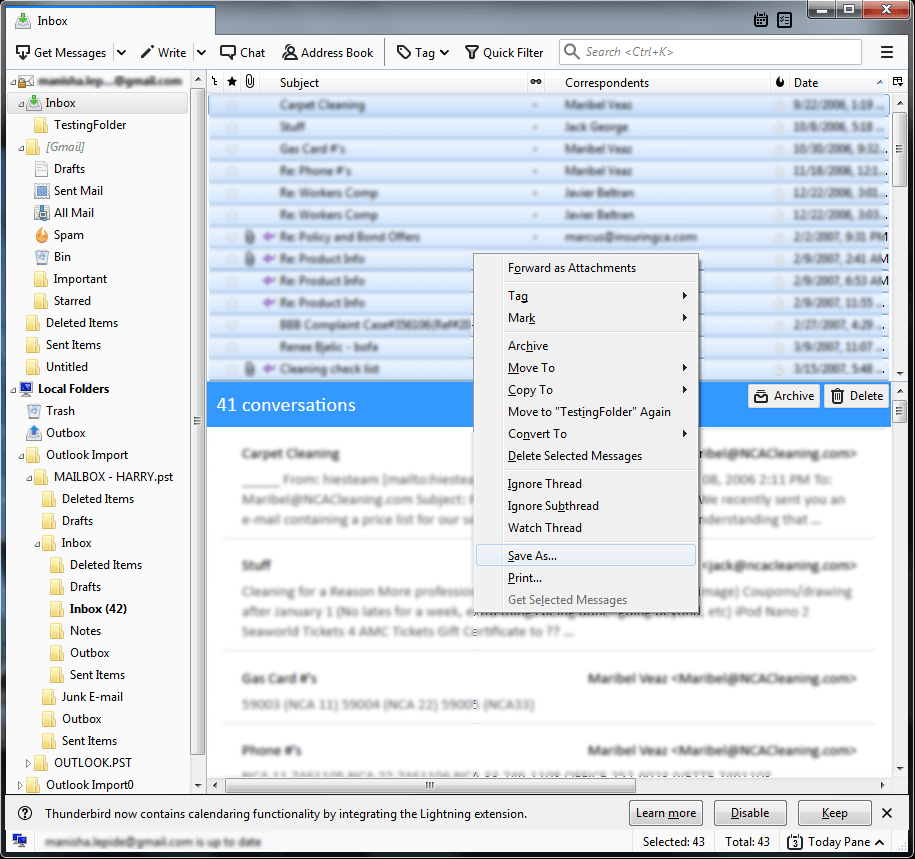The width and height of the screenshot is (915, 859).
Task: Click the Delete button in conversation header
Action: pos(857,396)
